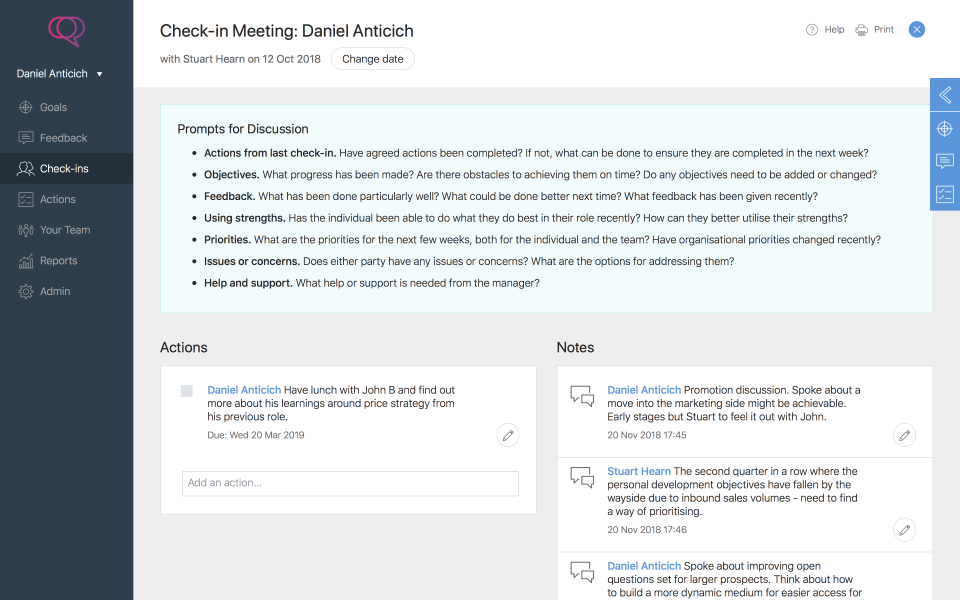
Task: Open goals panel from the blue side tab
Action: tap(944, 129)
